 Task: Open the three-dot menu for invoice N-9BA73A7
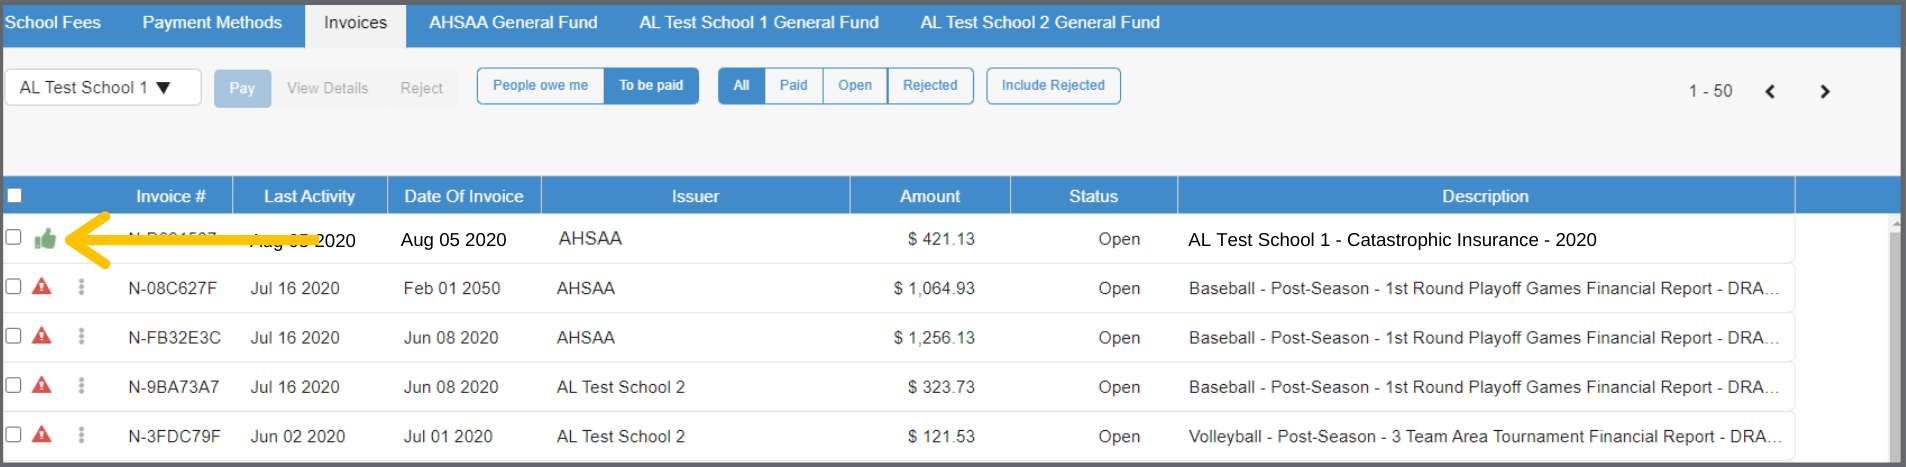click(81, 386)
